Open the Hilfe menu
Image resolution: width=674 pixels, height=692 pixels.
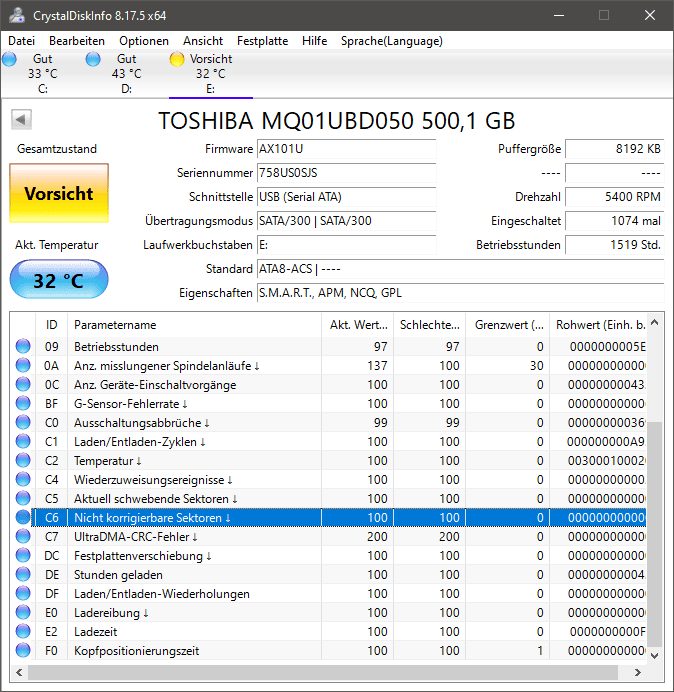tap(314, 41)
